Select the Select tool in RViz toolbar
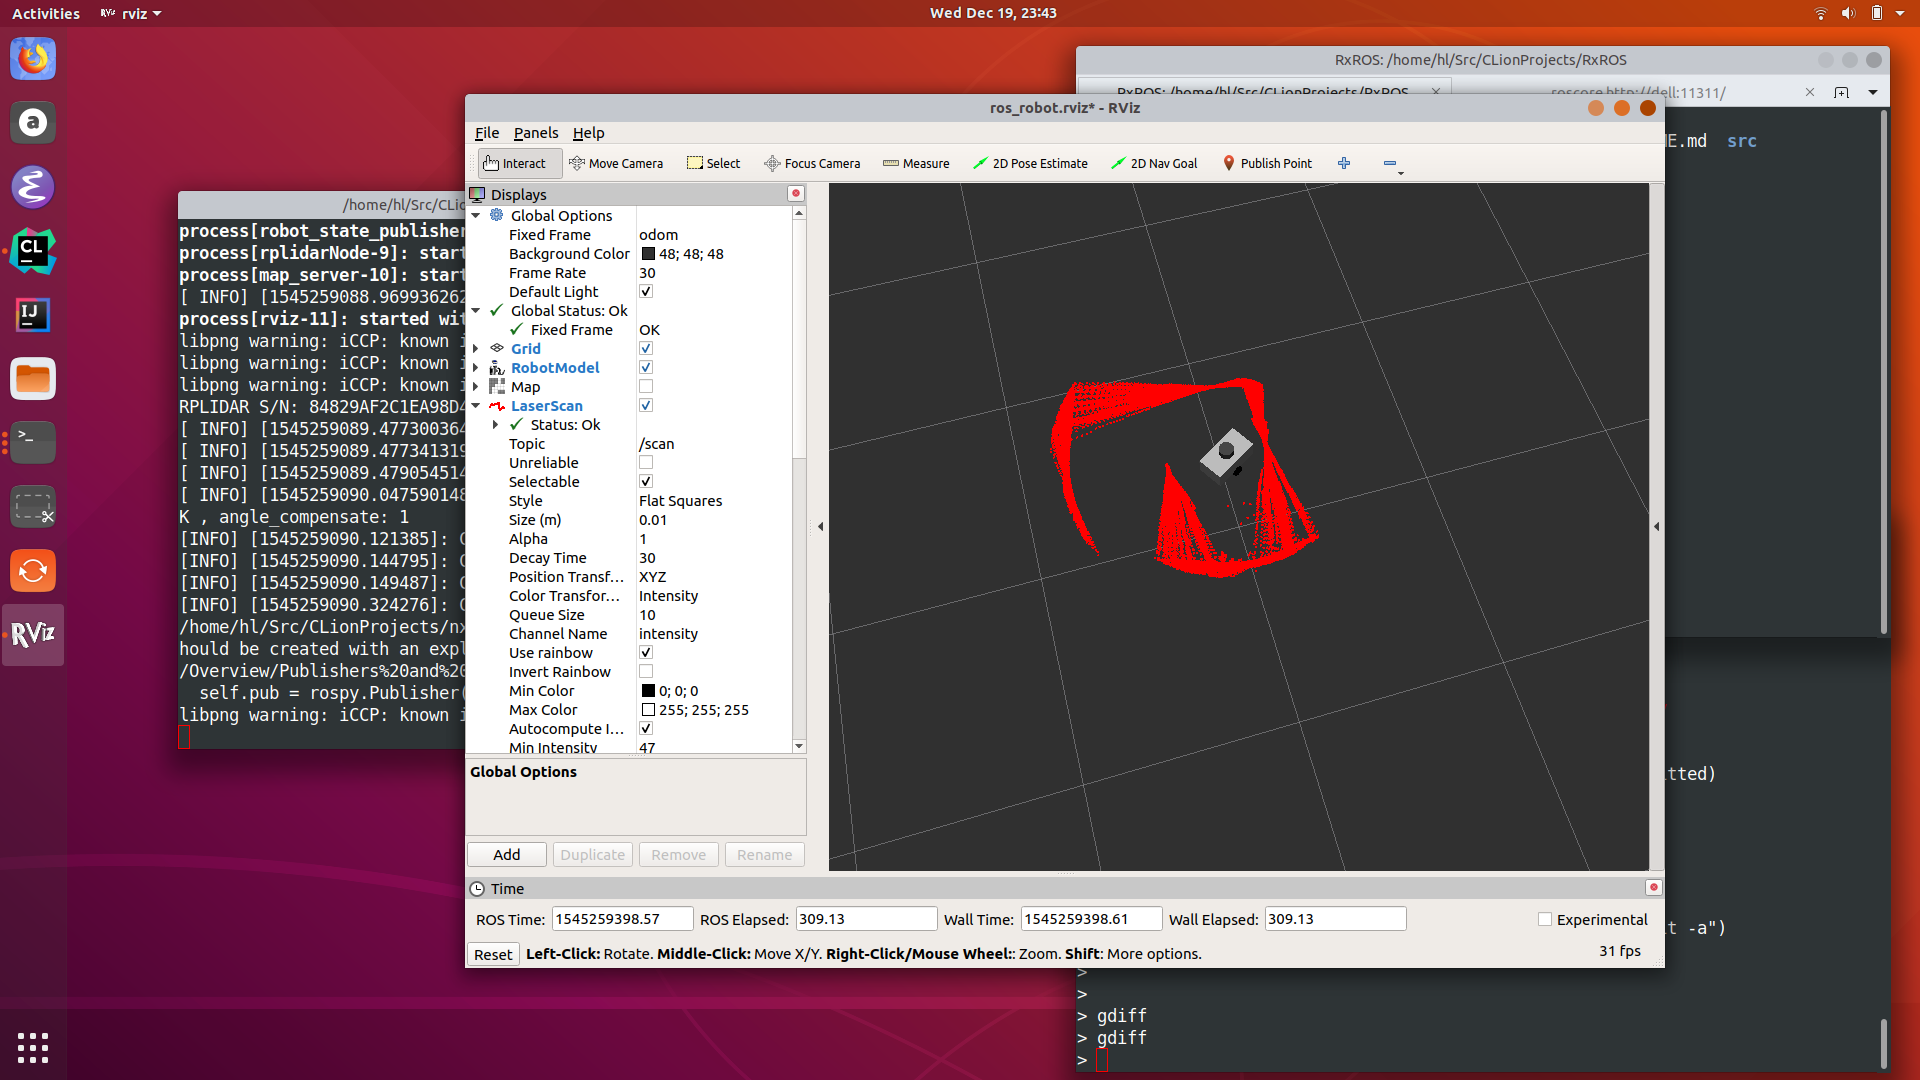The image size is (1920, 1080). click(713, 162)
